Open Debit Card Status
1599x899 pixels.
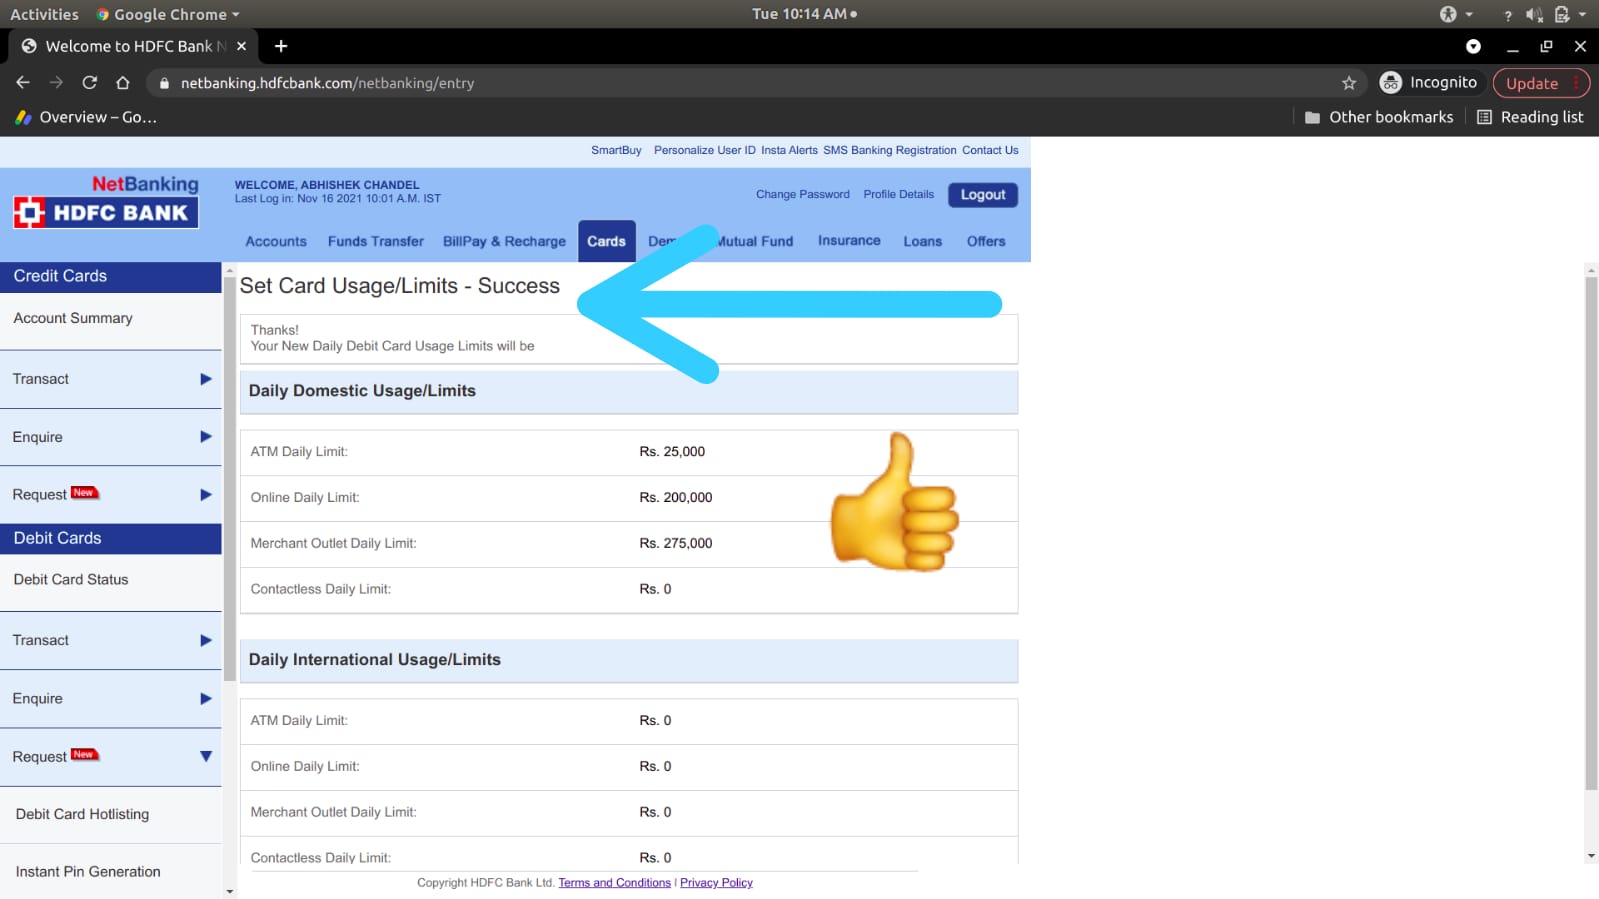[110, 580]
